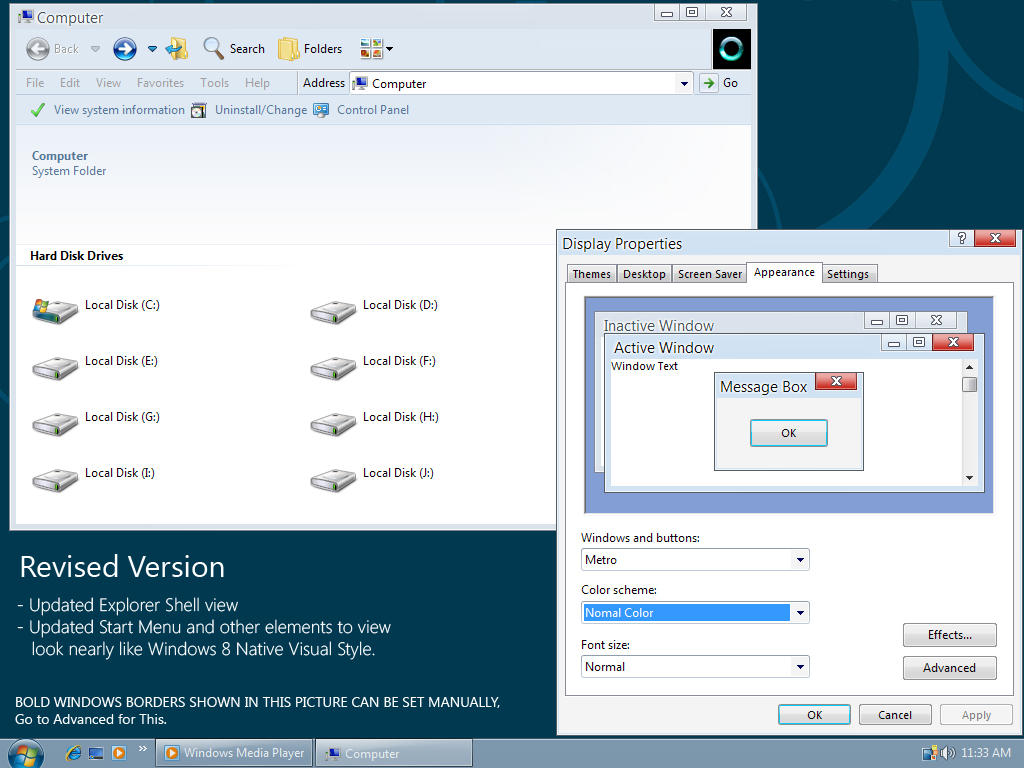Click the Advanced button in Display Properties
1024x768 pixels.
[x=949, y=667]
